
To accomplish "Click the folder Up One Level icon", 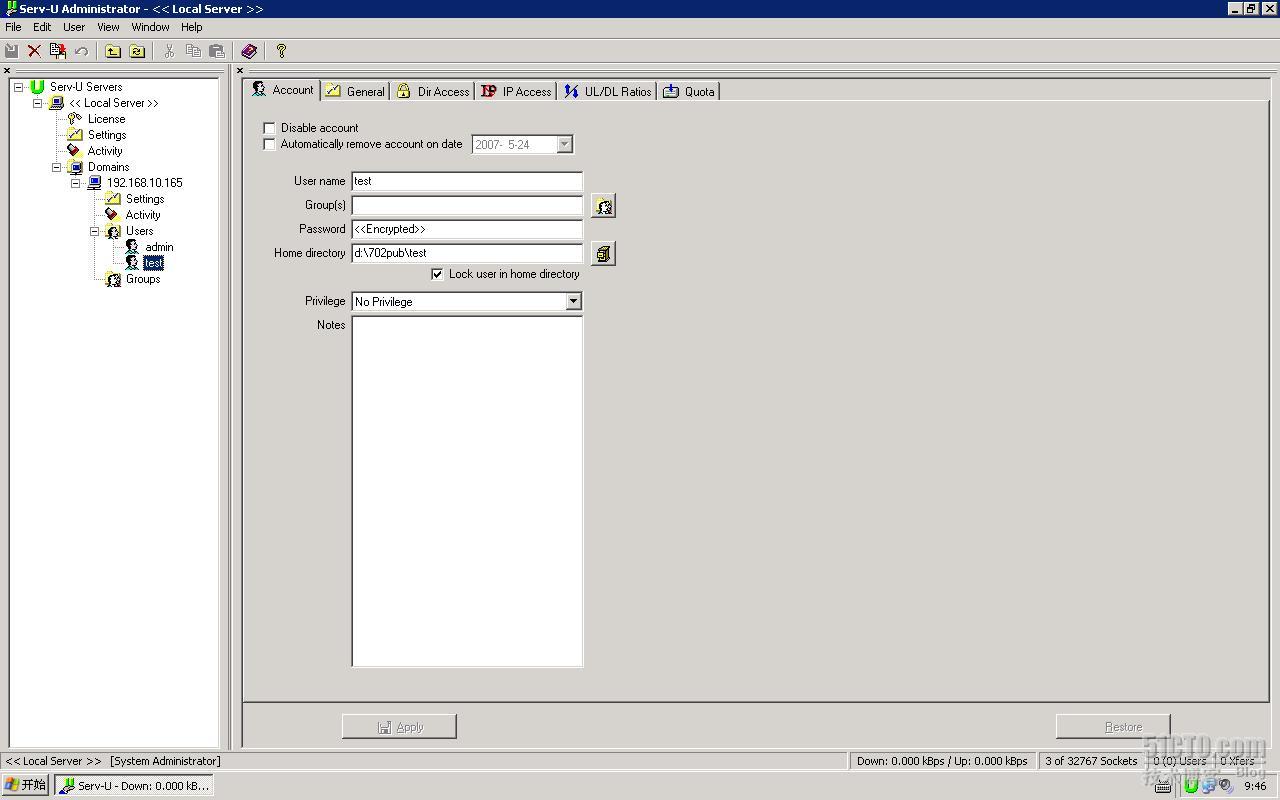I will point(113,51).
